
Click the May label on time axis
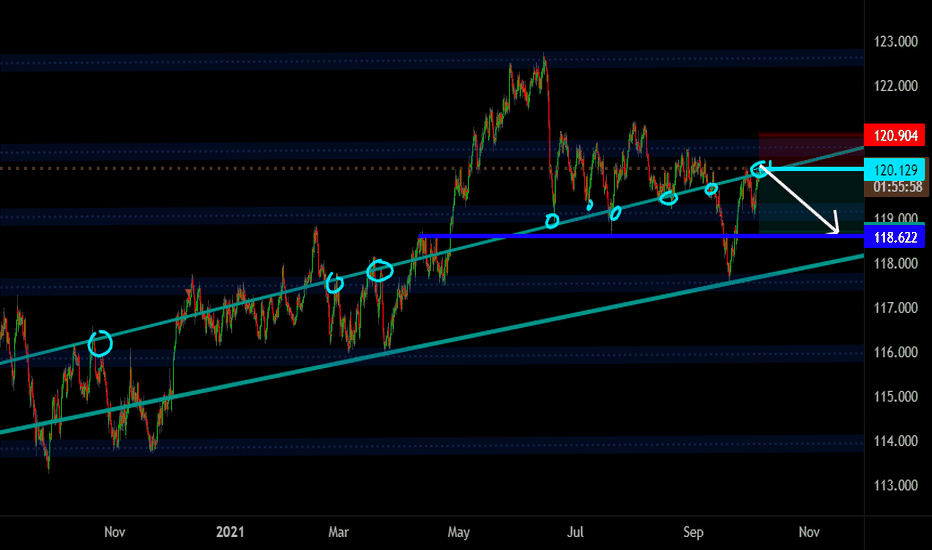(458, 532)
